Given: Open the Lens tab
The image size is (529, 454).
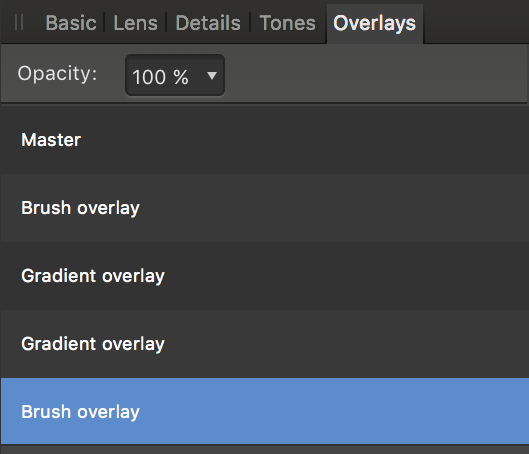Looking at the screenshot, I should [x=135, y=23].
